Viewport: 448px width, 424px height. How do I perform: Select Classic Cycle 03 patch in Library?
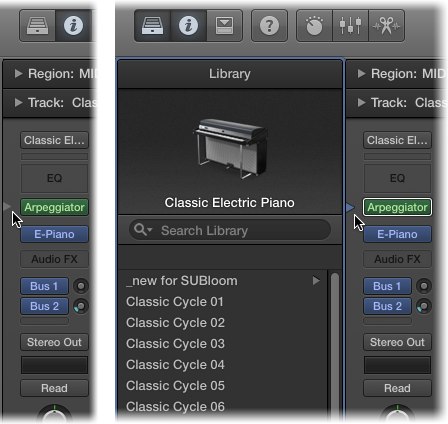[x=175, y=344]
